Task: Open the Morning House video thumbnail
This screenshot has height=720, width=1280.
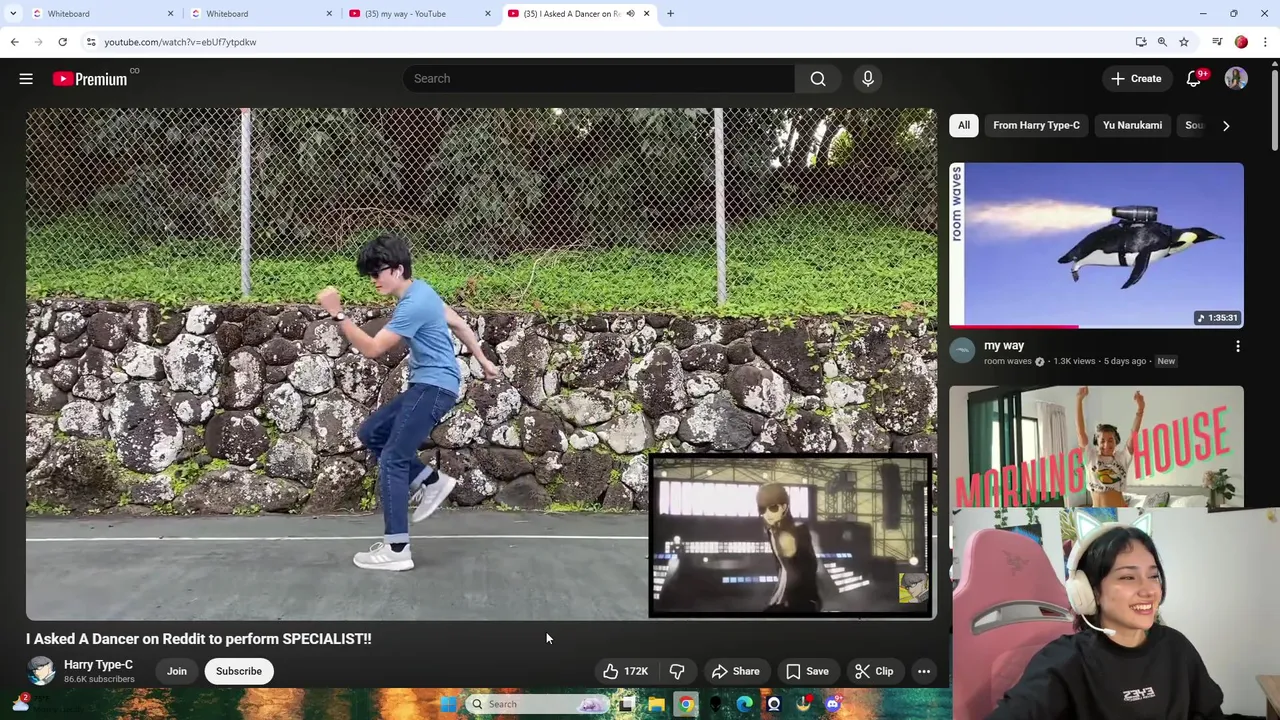Action: (x=1096, y=446)
